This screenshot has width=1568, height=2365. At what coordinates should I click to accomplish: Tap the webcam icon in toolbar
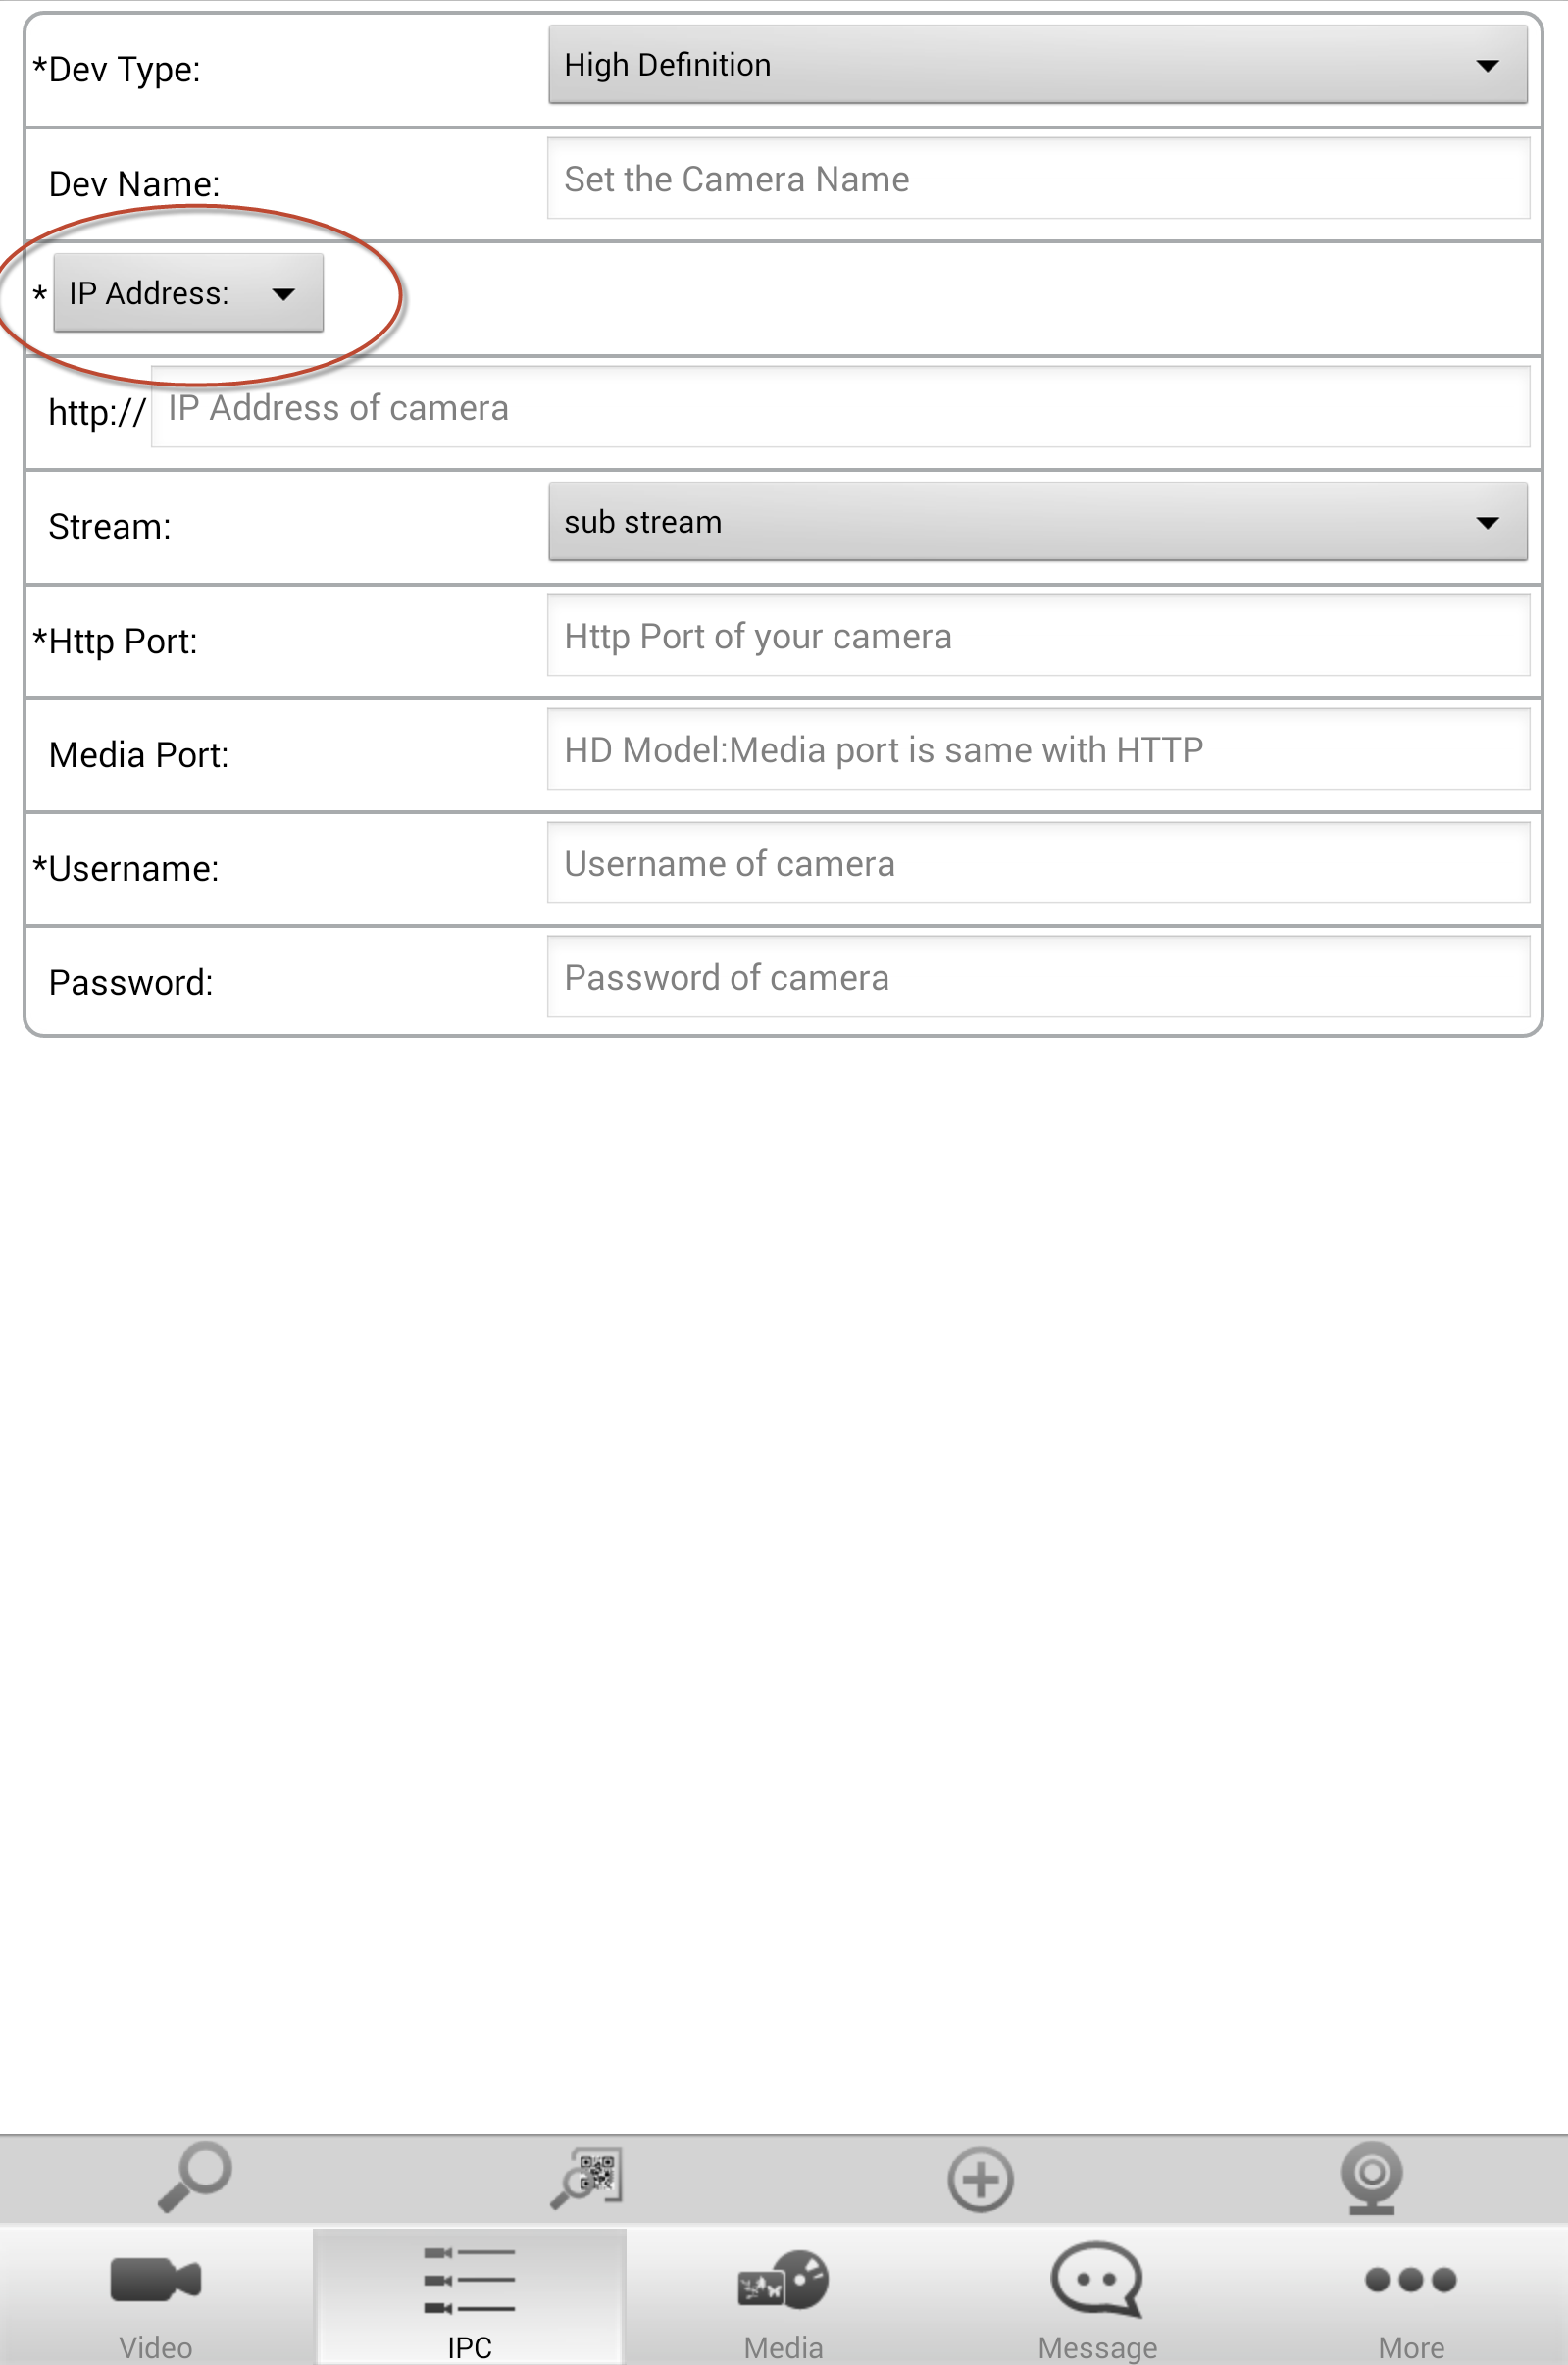tap(1372, 2177)
